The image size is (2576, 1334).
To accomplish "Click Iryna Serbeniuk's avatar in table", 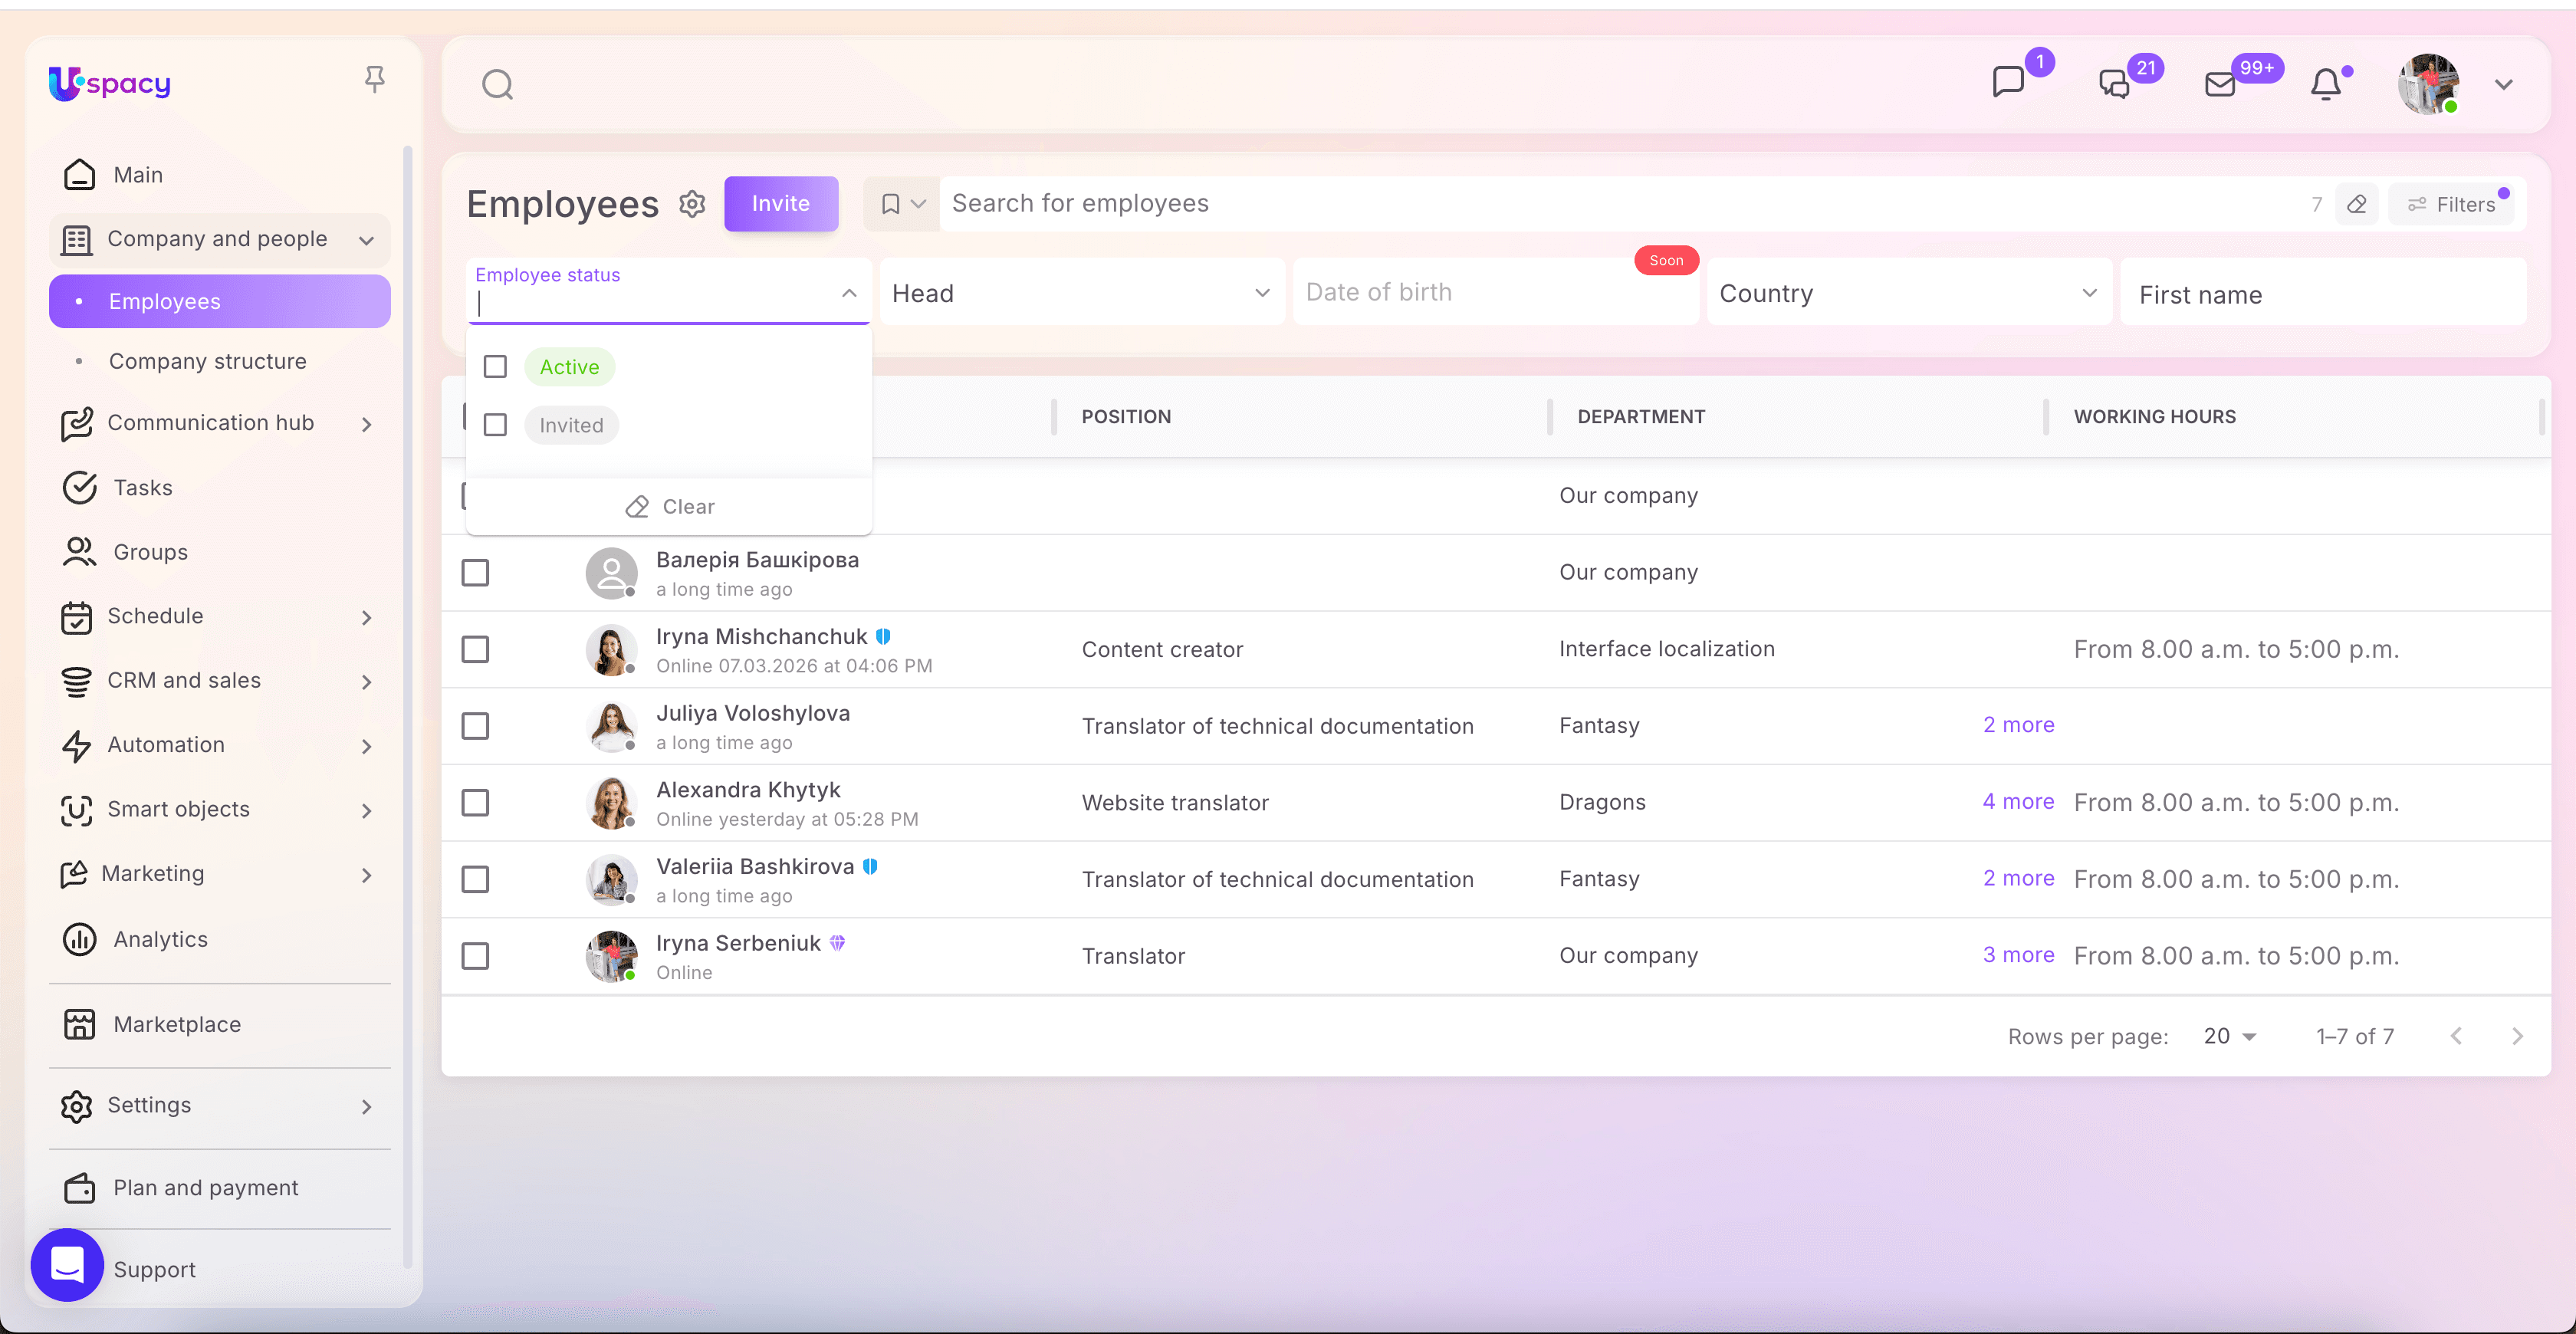I will point(611,956).
